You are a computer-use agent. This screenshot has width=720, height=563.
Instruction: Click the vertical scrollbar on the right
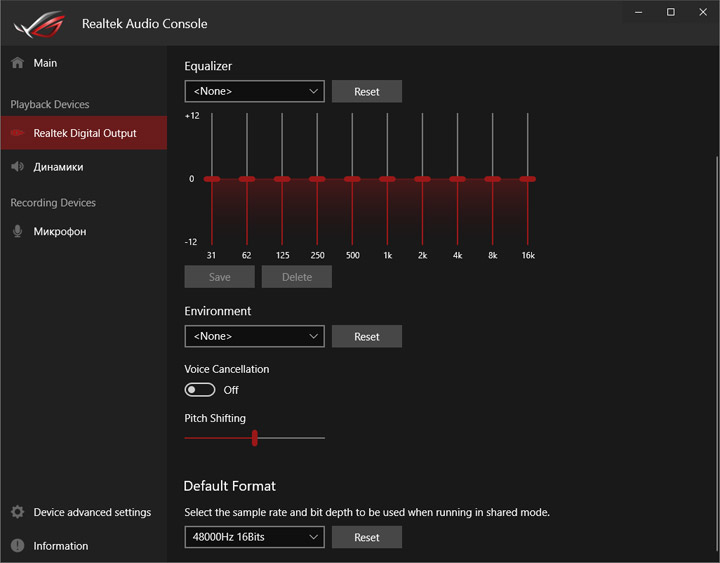point(717,354)
